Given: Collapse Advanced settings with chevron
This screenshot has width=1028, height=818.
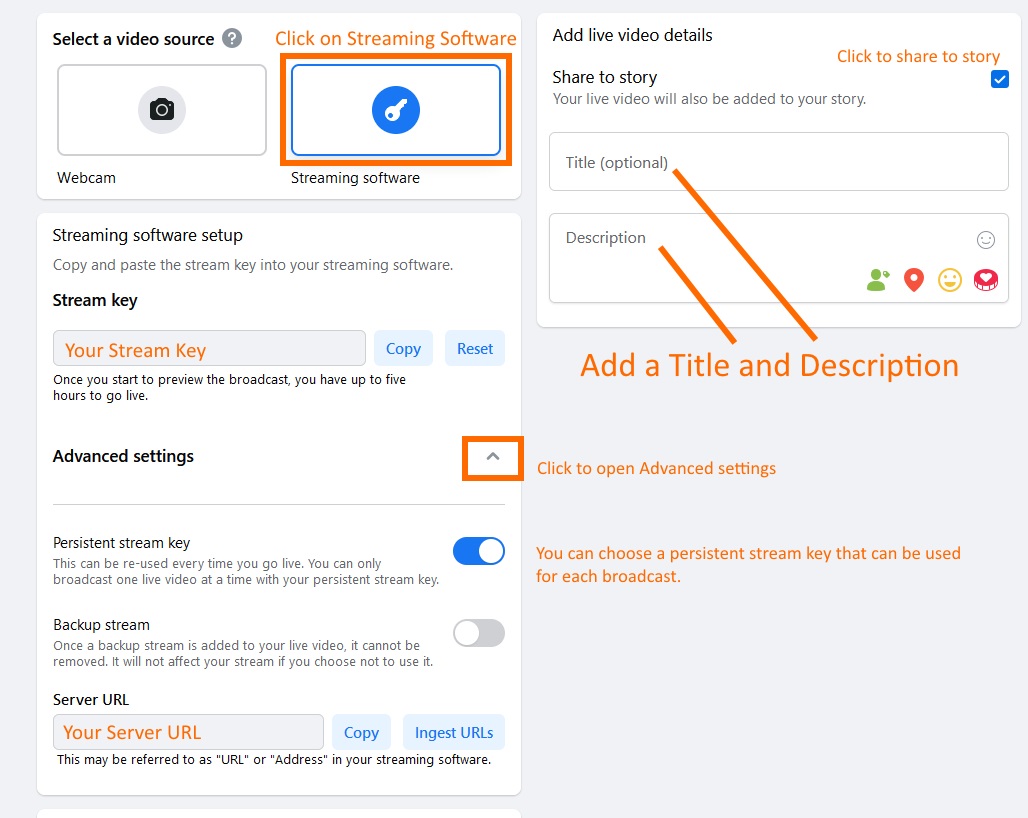Looking at the screenshot, I should [493, 457].
